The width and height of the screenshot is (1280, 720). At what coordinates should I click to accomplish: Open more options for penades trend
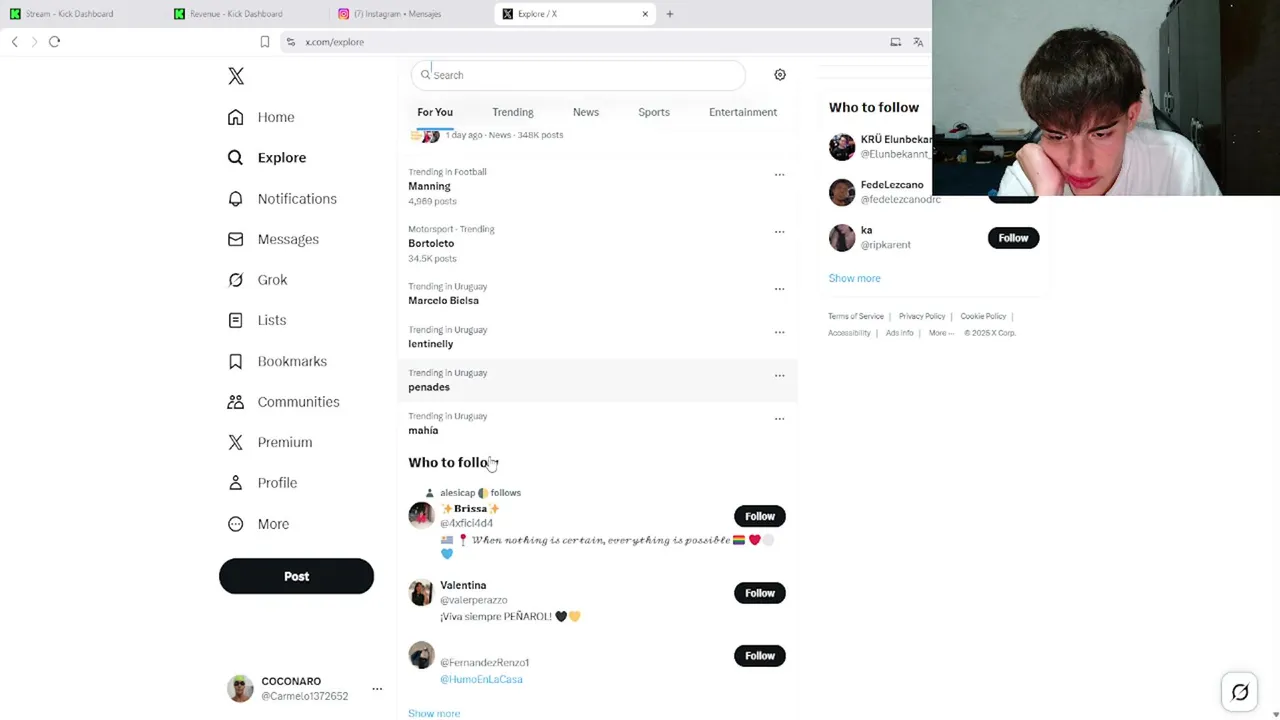(x=779, y=376)
